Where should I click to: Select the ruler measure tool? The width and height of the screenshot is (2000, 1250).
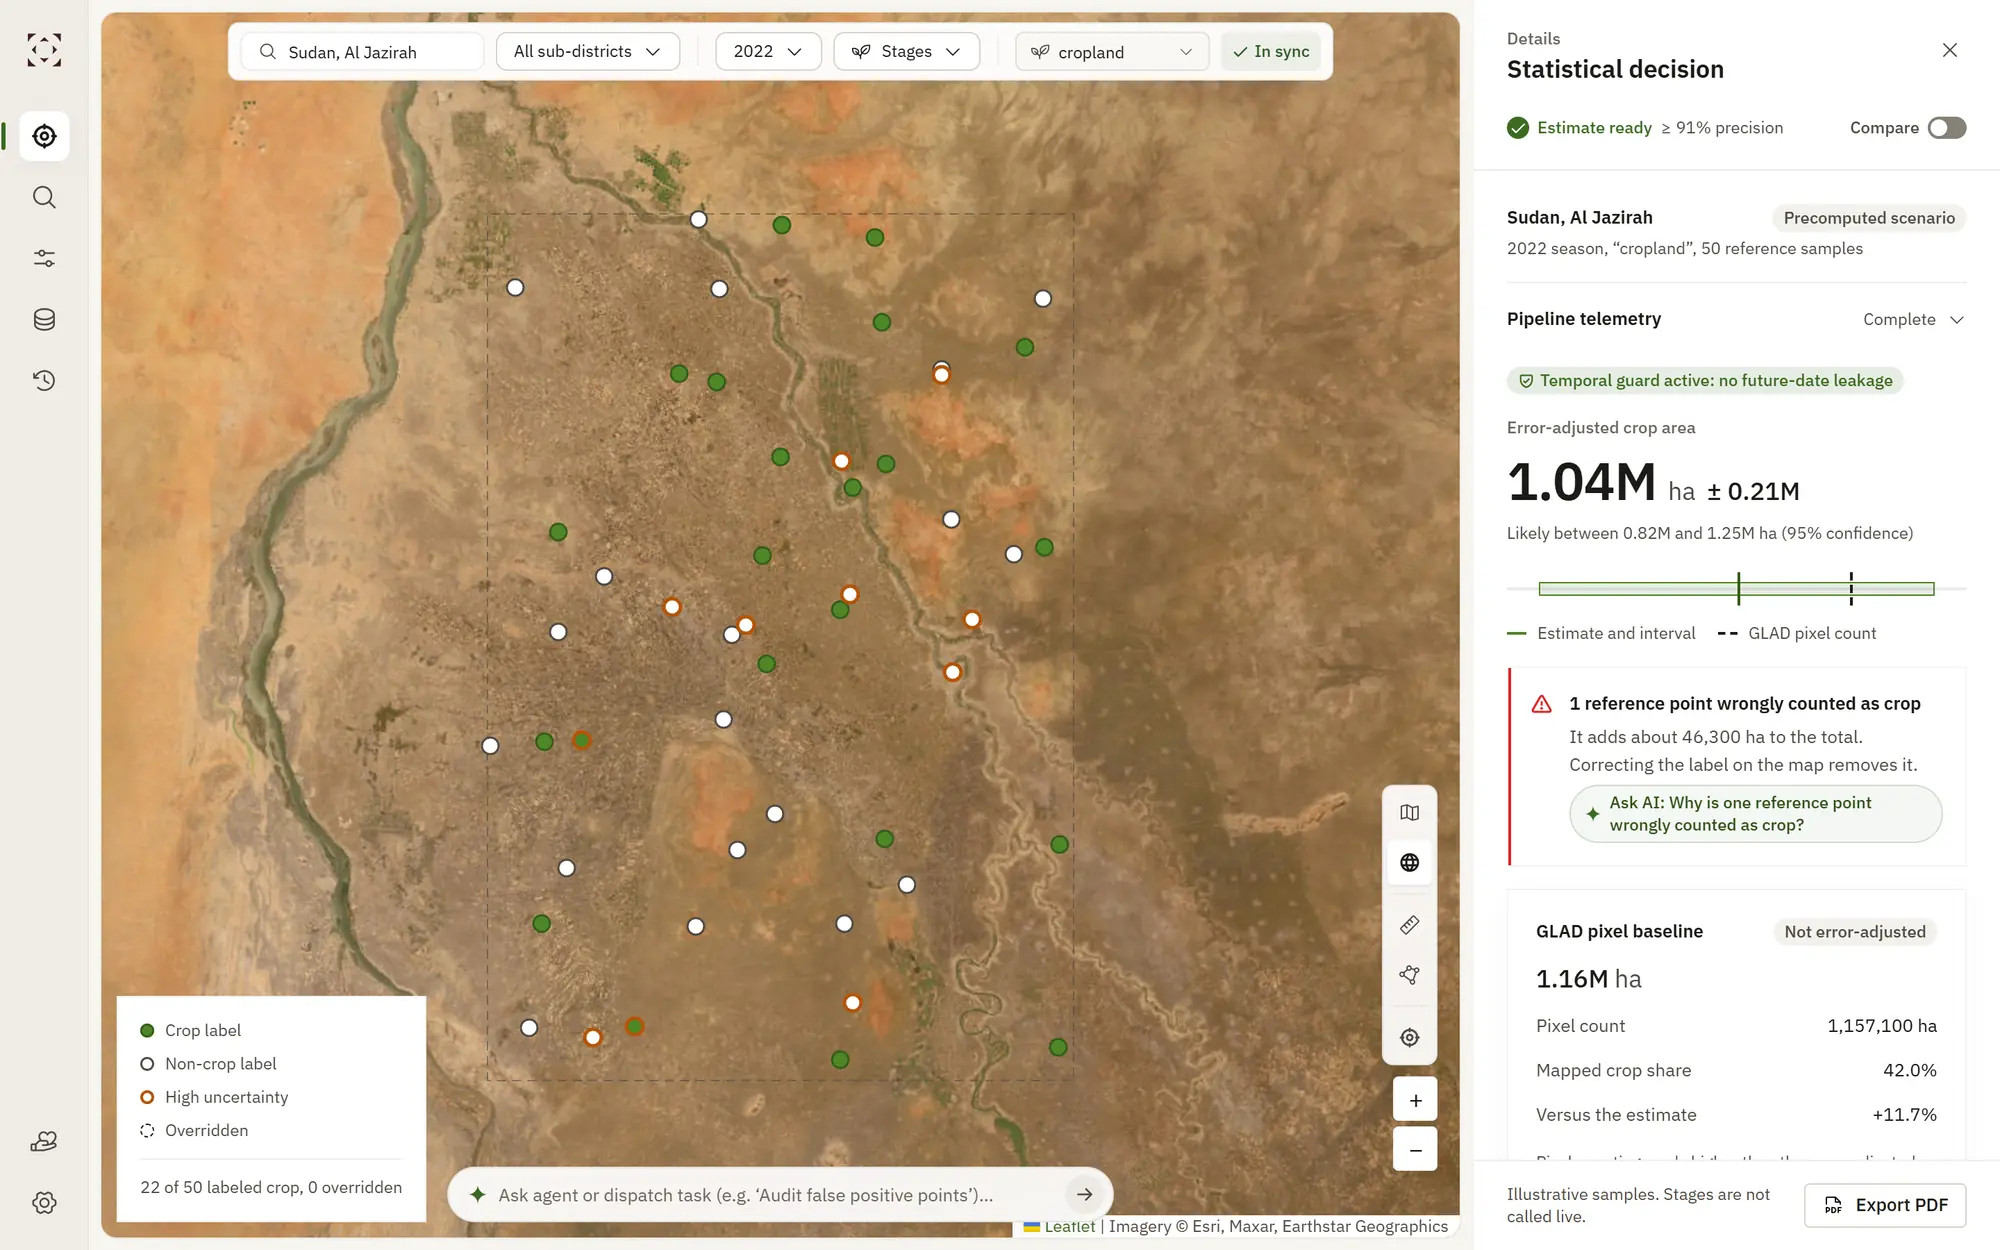1409,925
